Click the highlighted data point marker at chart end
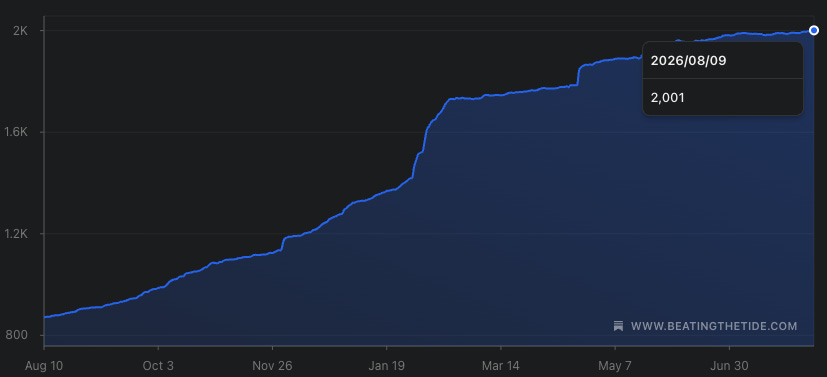 pos(814,31)
